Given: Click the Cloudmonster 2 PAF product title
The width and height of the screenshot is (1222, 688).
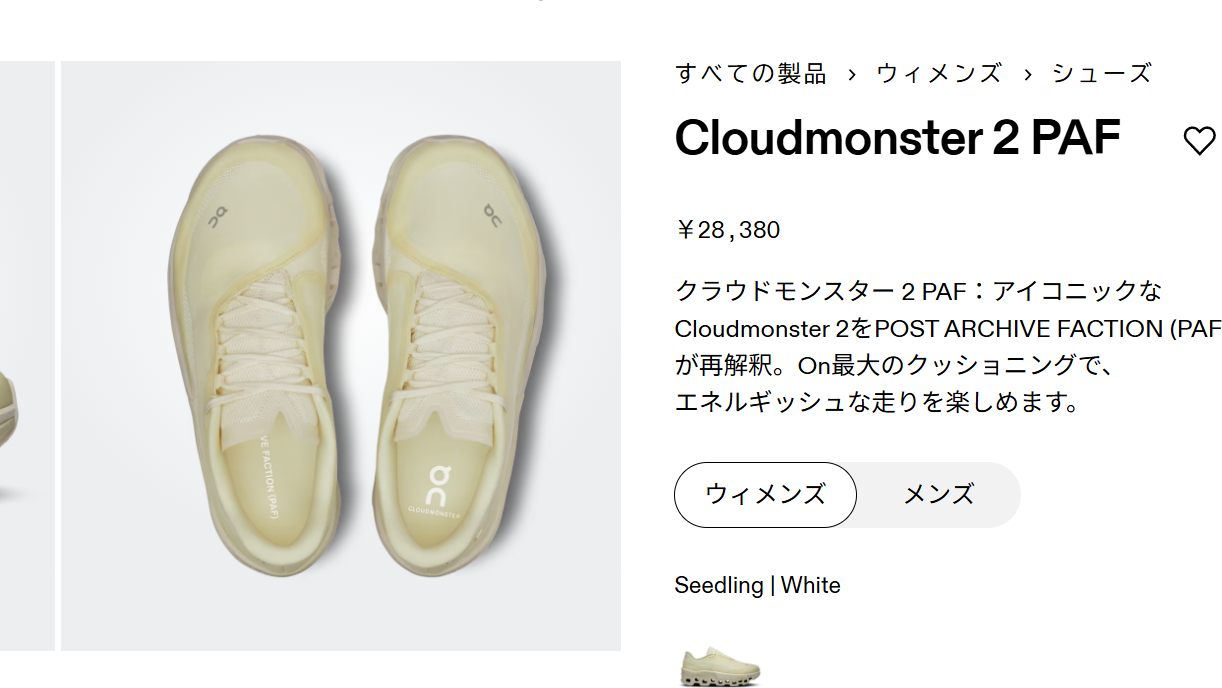Looking at the screenshot, I should [897, 137].
